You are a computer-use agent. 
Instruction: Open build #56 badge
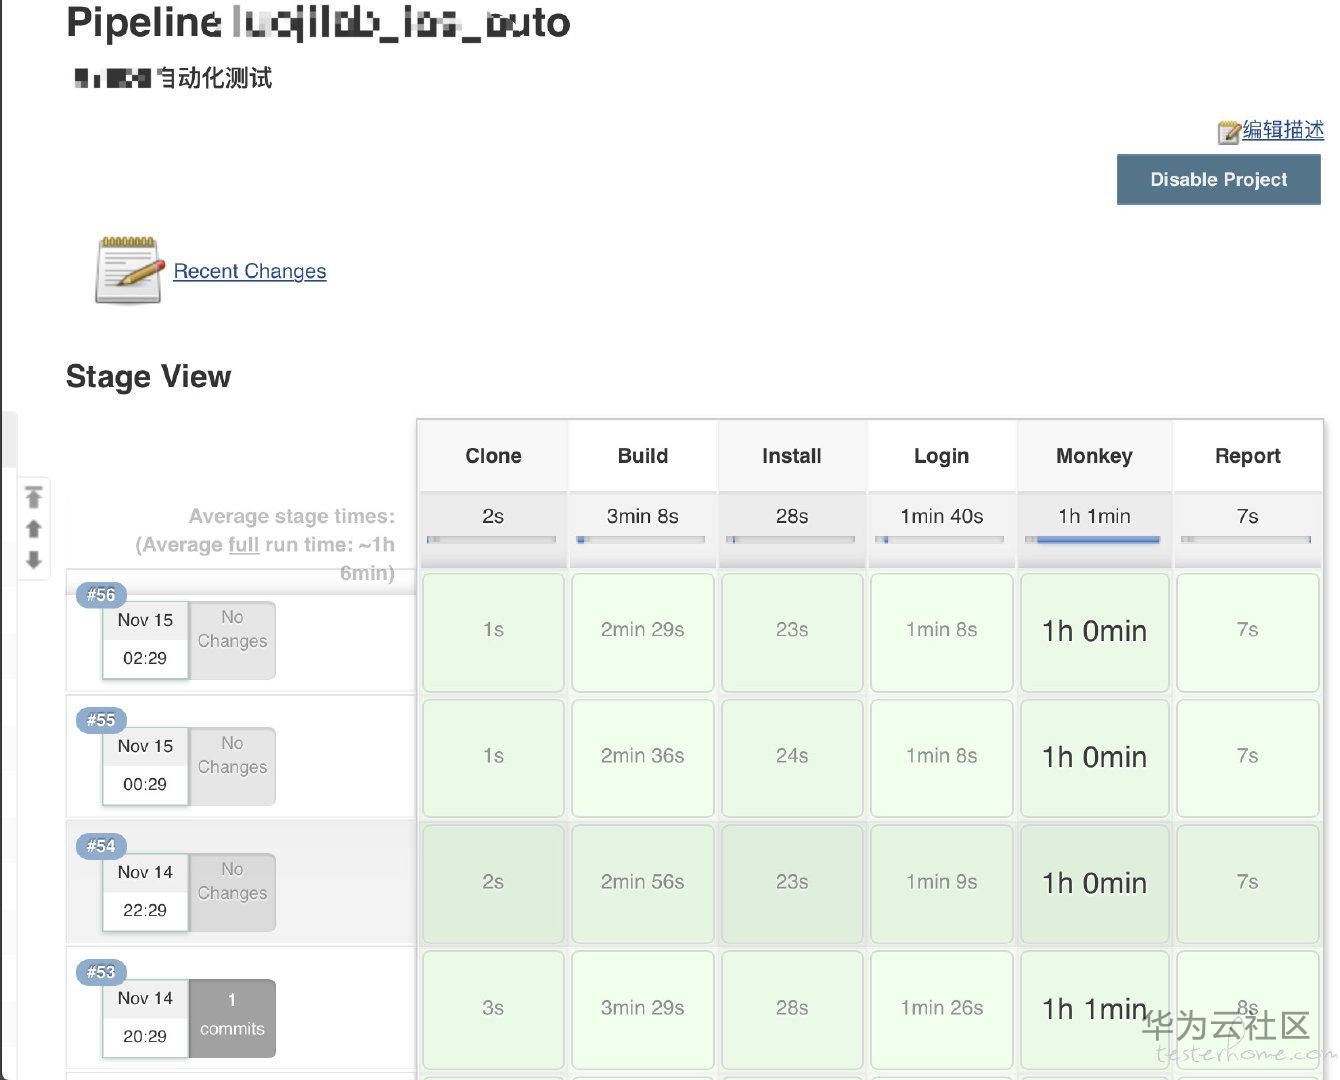point(101,594)
